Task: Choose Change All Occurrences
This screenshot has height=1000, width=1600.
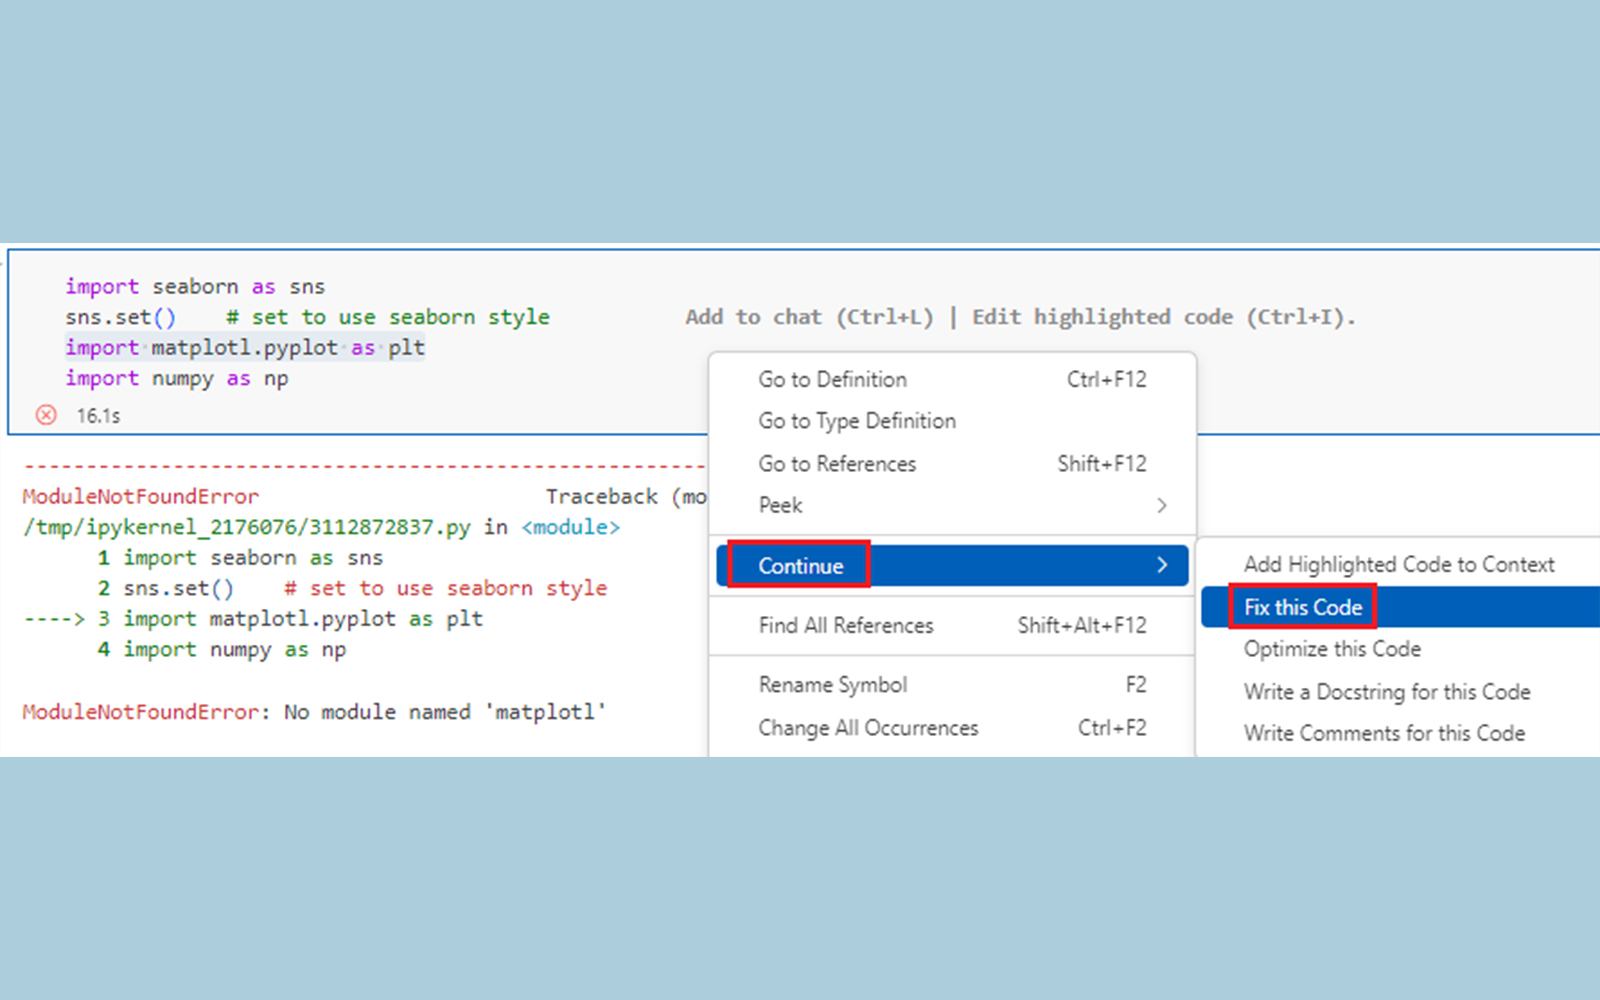Action: 867,728
